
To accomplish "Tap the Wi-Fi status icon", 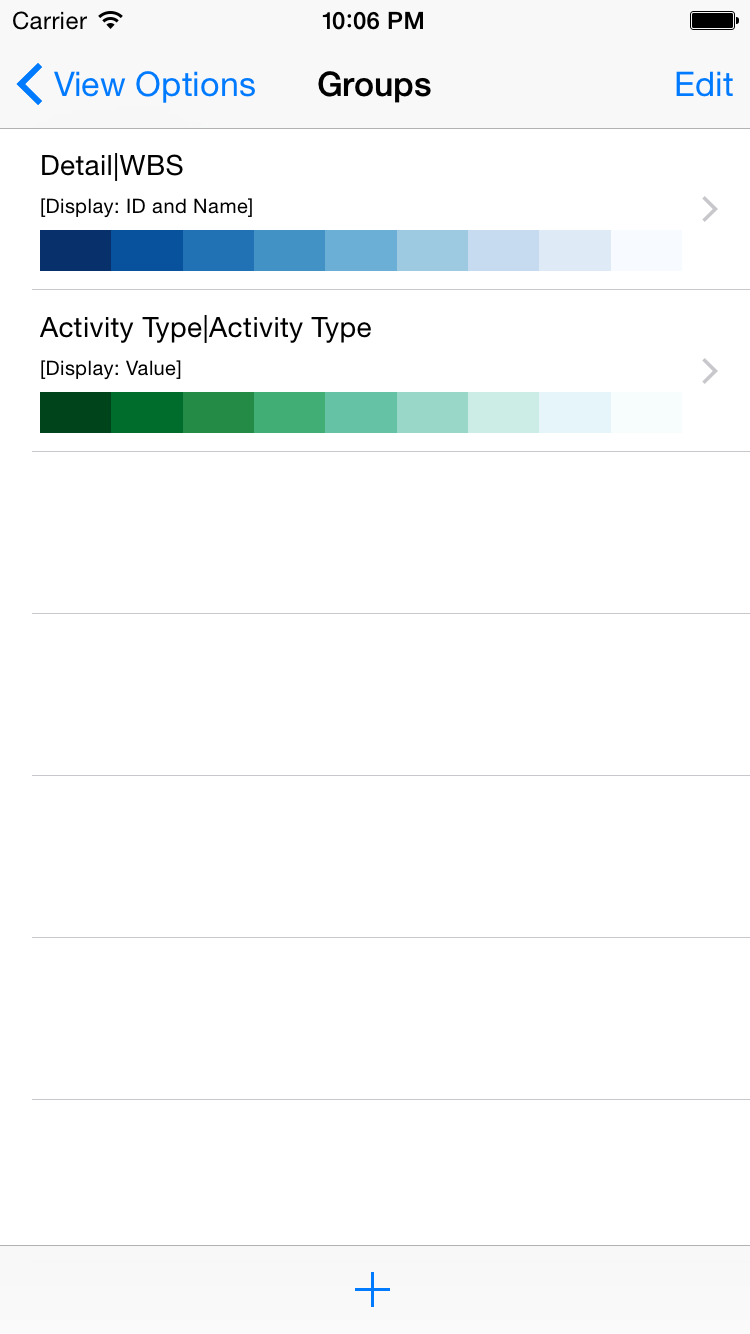I will [111, 20].
